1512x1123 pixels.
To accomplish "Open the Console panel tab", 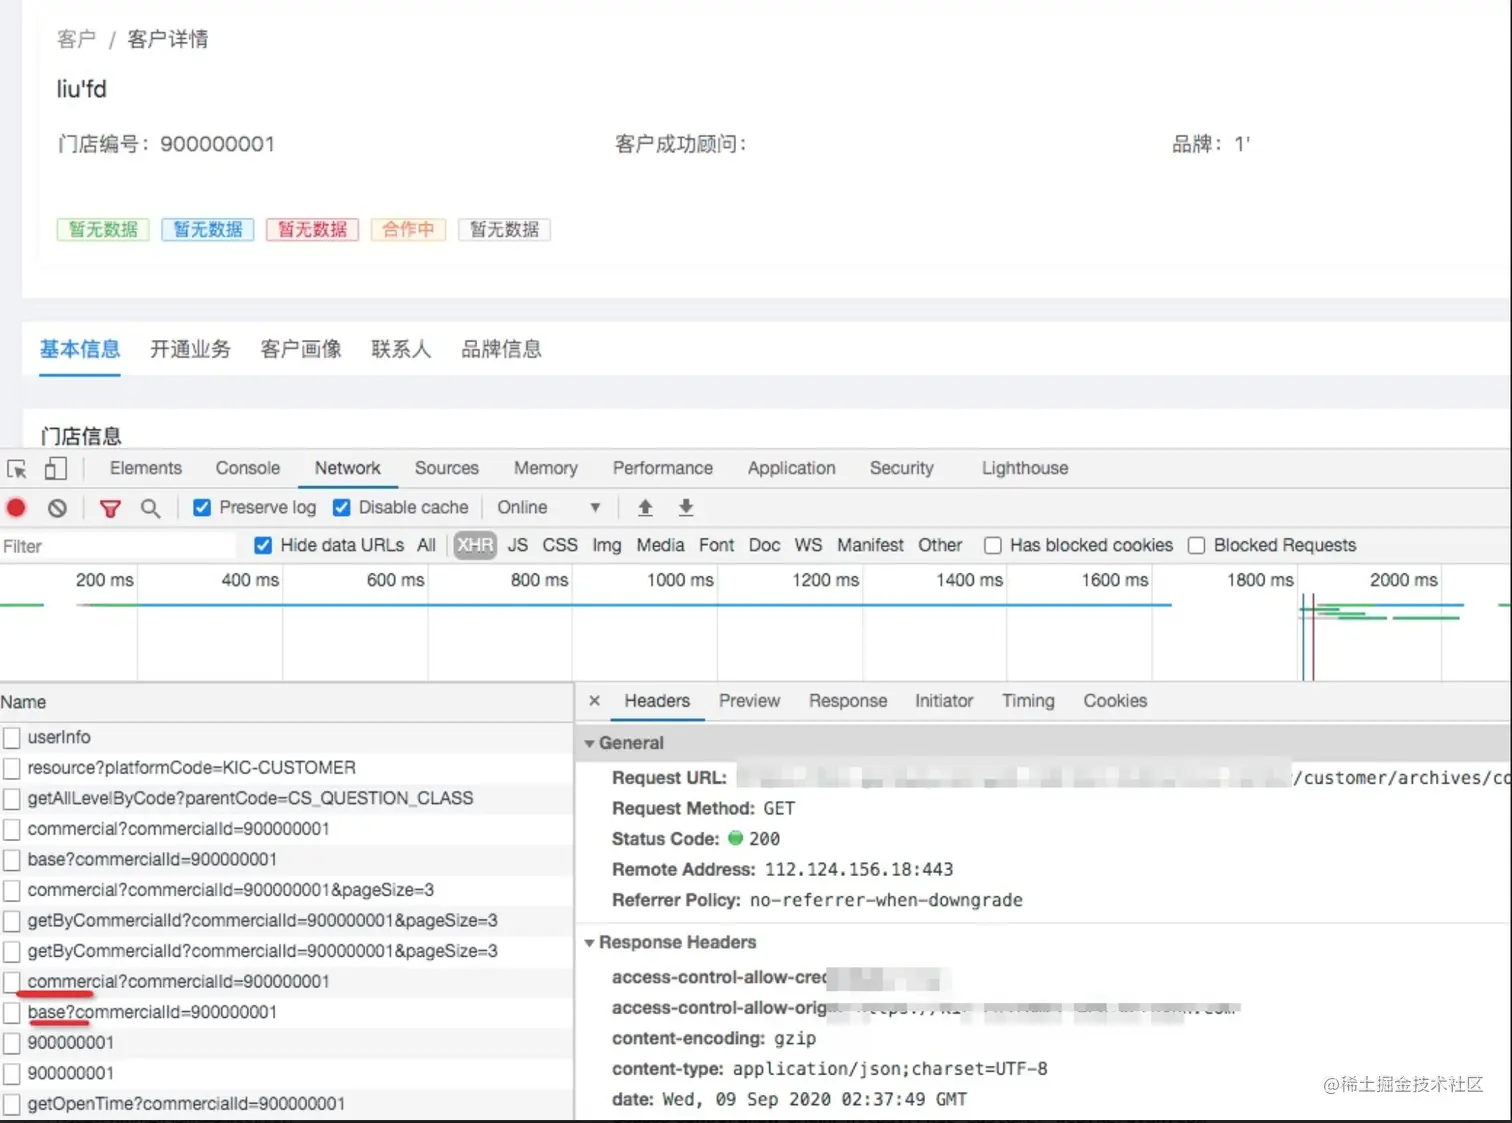I will [248, 468].
